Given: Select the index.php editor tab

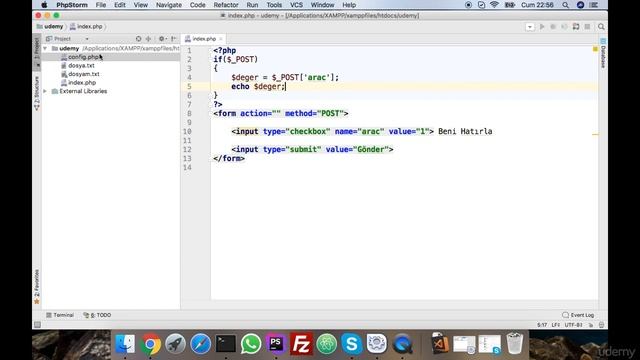Looking at the screenshot, I should coord(204,39).
